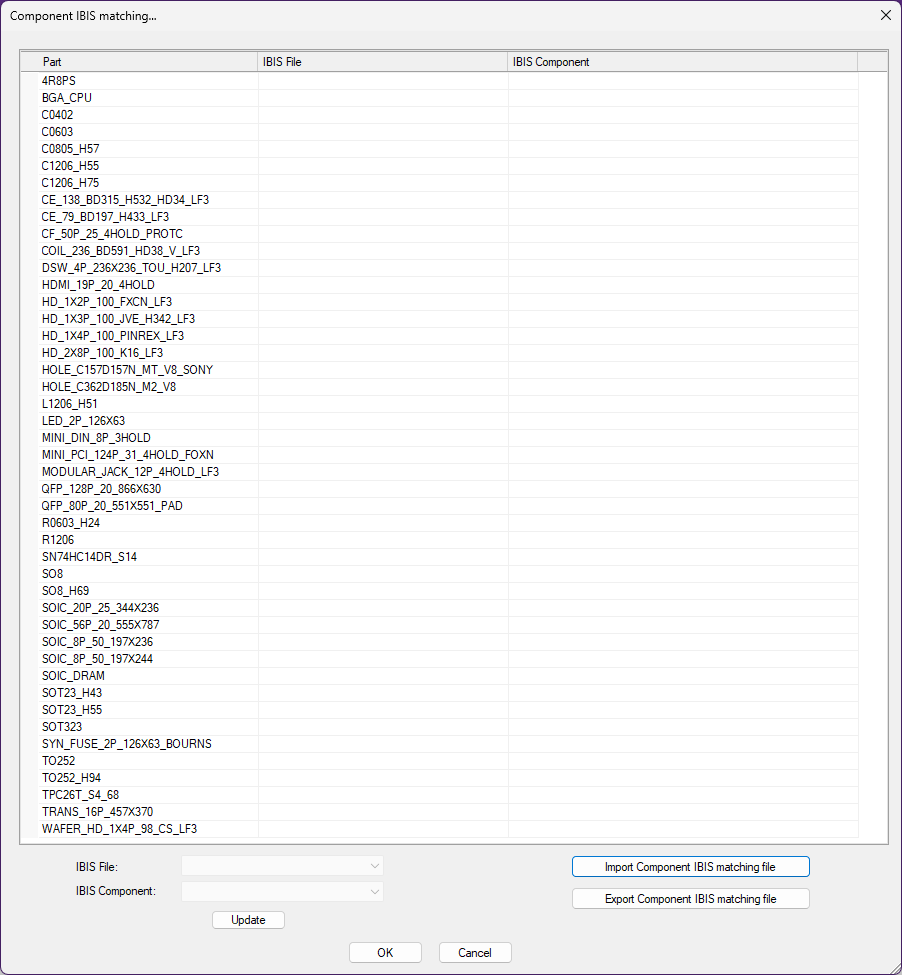Select CE_79_BD197_H433_LF3 row

[x=105, y=217]
